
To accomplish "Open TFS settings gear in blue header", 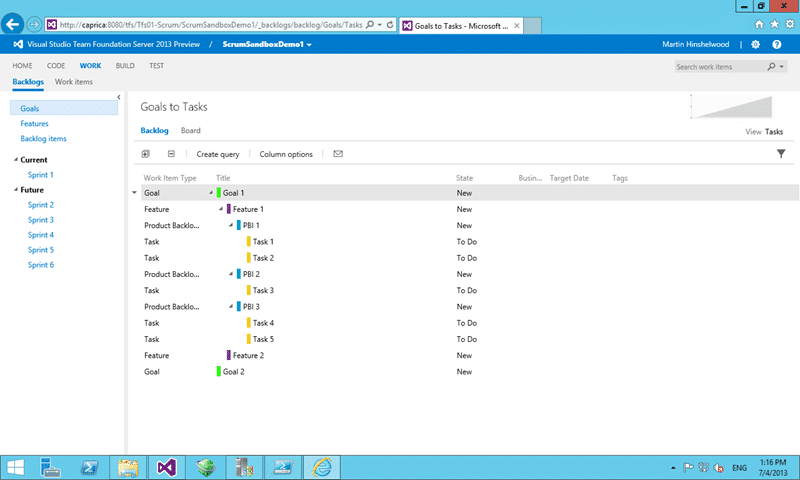I will click(756, 44).
